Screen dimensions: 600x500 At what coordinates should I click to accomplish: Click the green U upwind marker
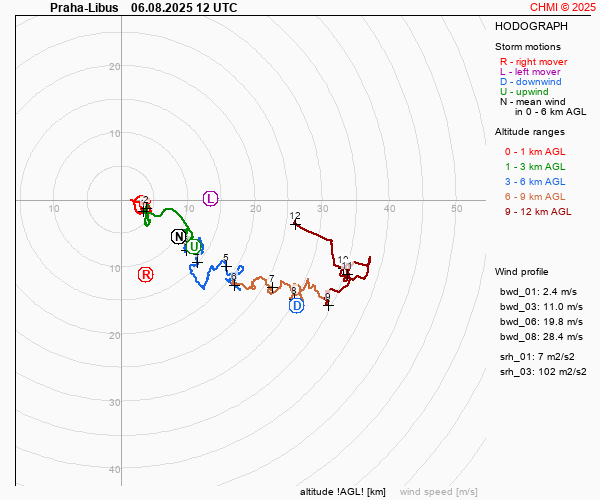[194, 247]
